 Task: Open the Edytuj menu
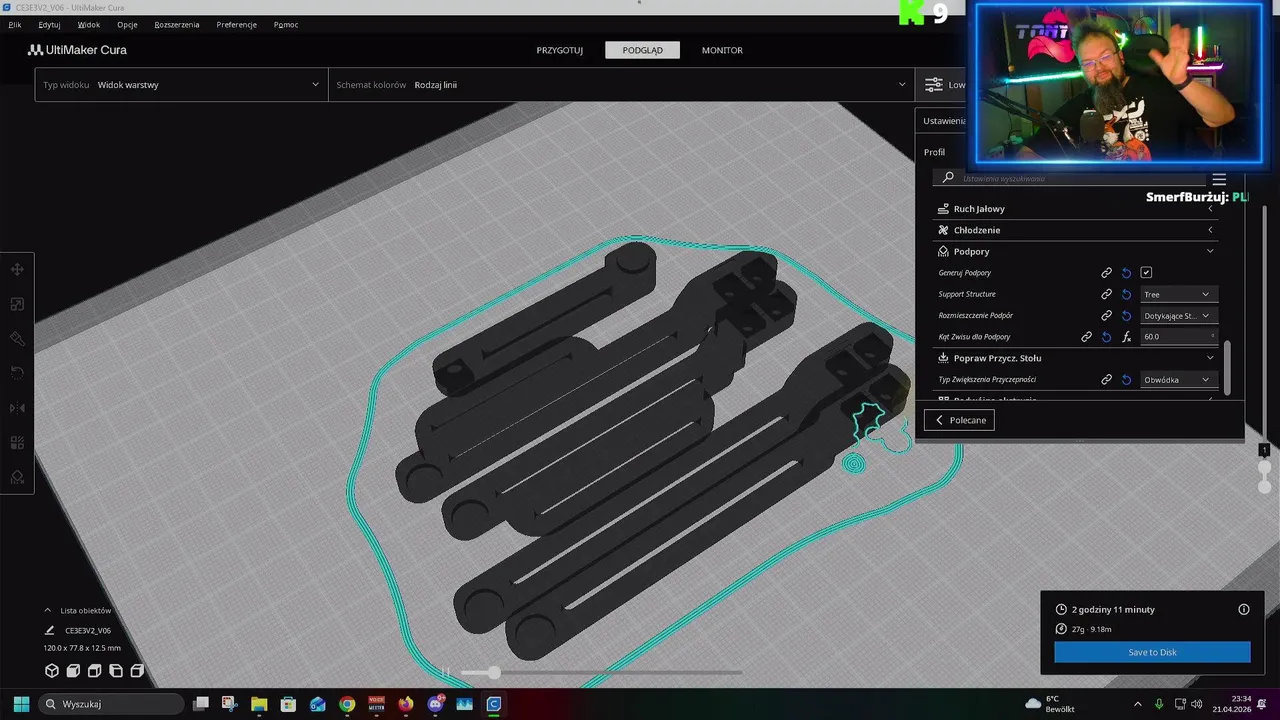49,24
